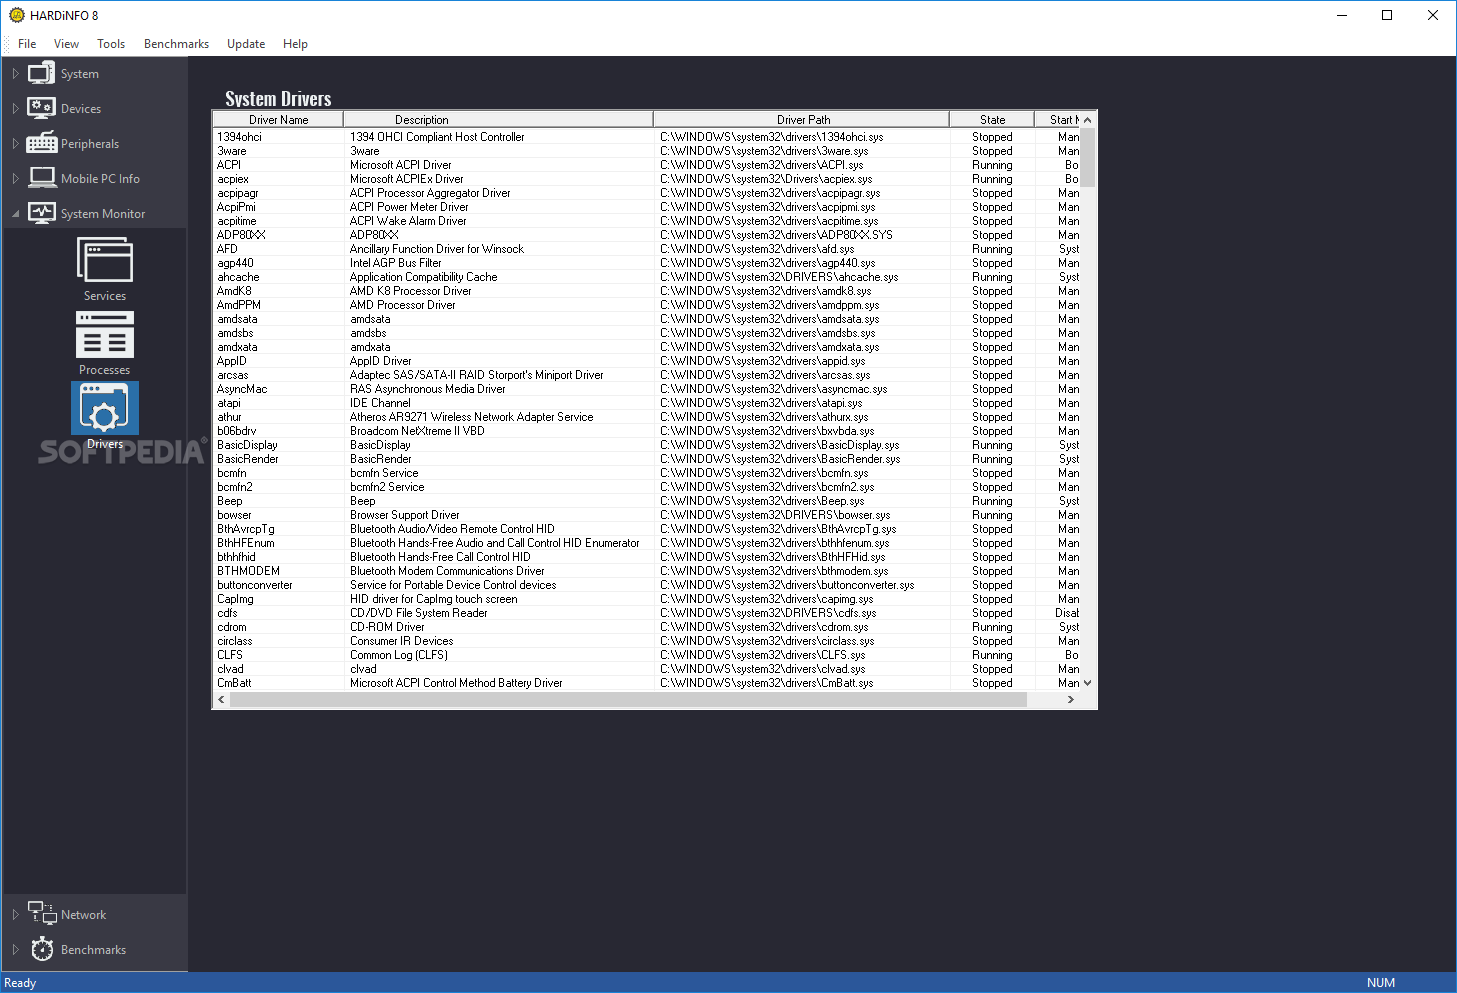The height and width of the screenshot is (993, 1457).
Task: Select the BTHMODEM driver name
Action: (x=248, y=571)
